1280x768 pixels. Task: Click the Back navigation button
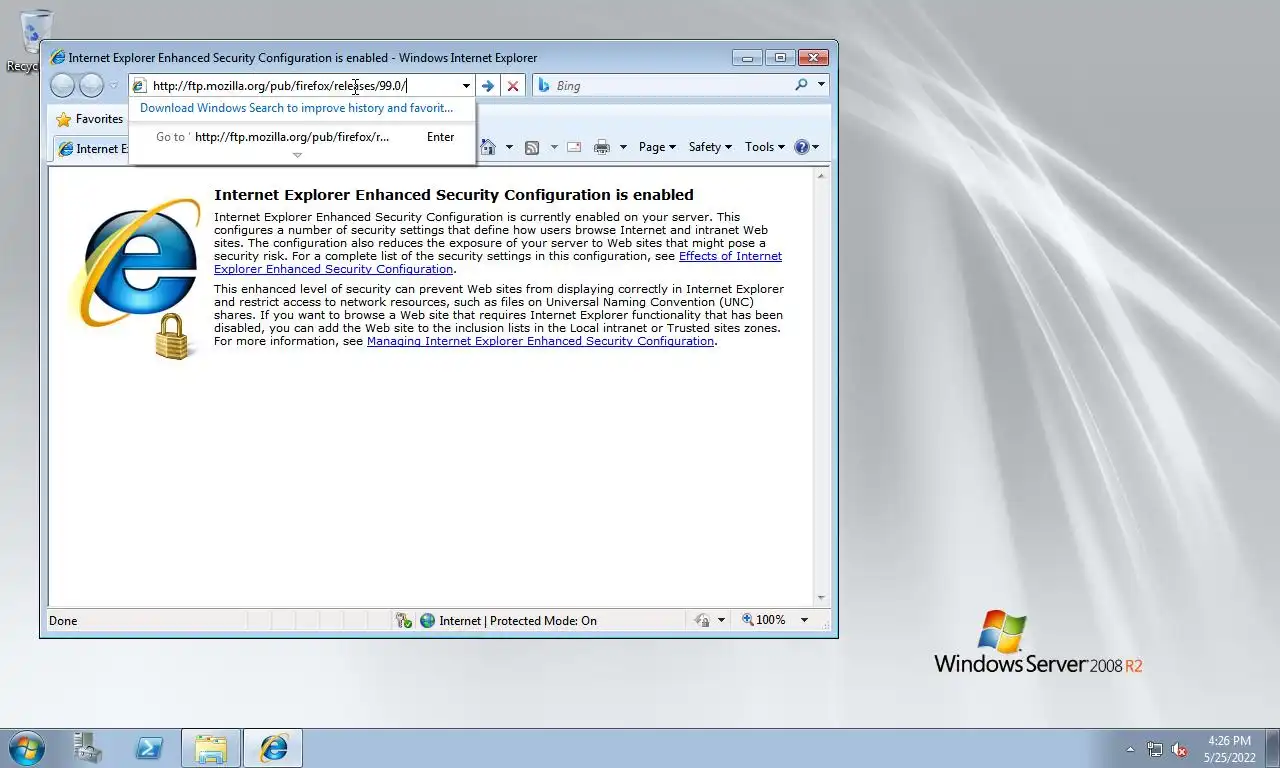[62, 85]
